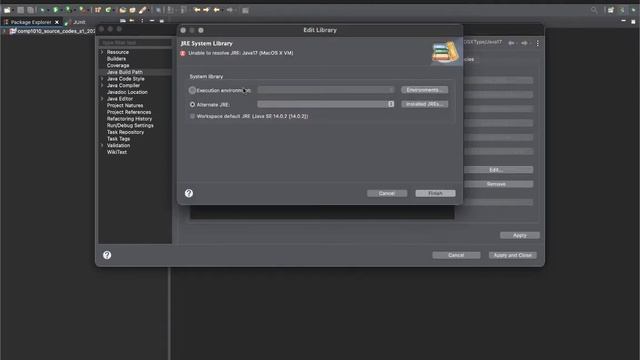Select Builders in properties tree
Image resolution: width=640 pixels, height=360 pixels.
coord(116,59)
